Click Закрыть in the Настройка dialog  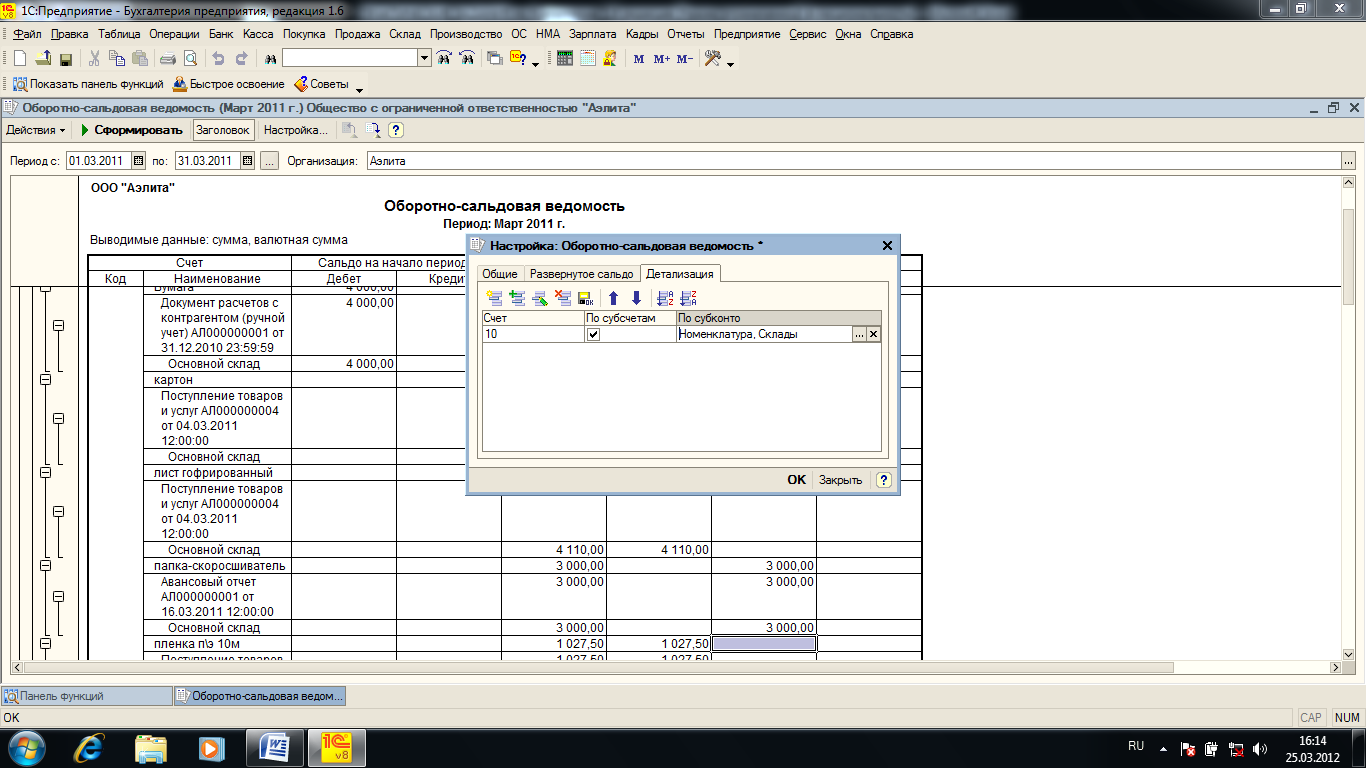pos(841,480)
